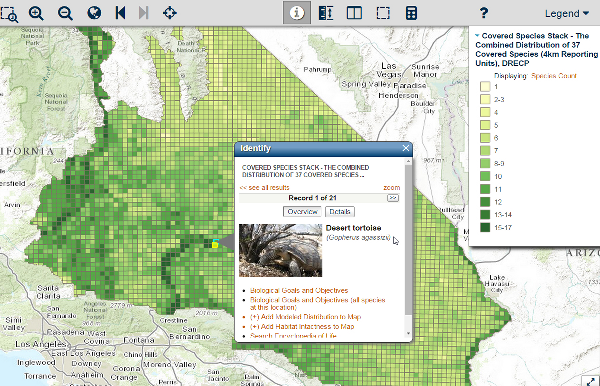This screenshot has width=600, height=386.
Task: Click the Los Angeles map label
Action: pyautogui.click(x=41, y=344)
